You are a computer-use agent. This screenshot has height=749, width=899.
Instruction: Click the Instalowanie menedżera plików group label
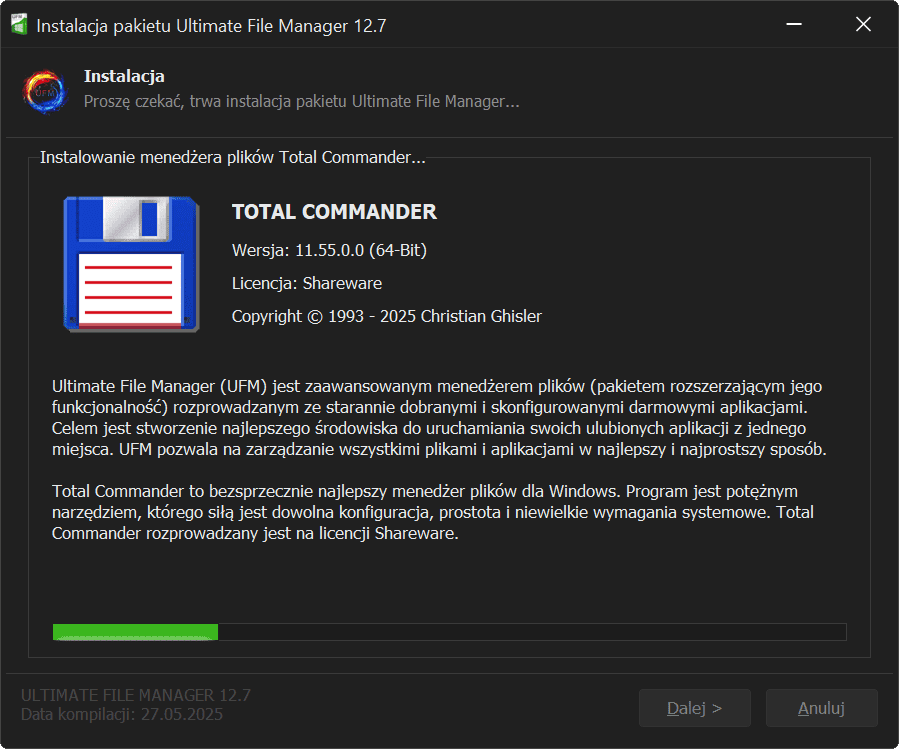coord(232,158)
